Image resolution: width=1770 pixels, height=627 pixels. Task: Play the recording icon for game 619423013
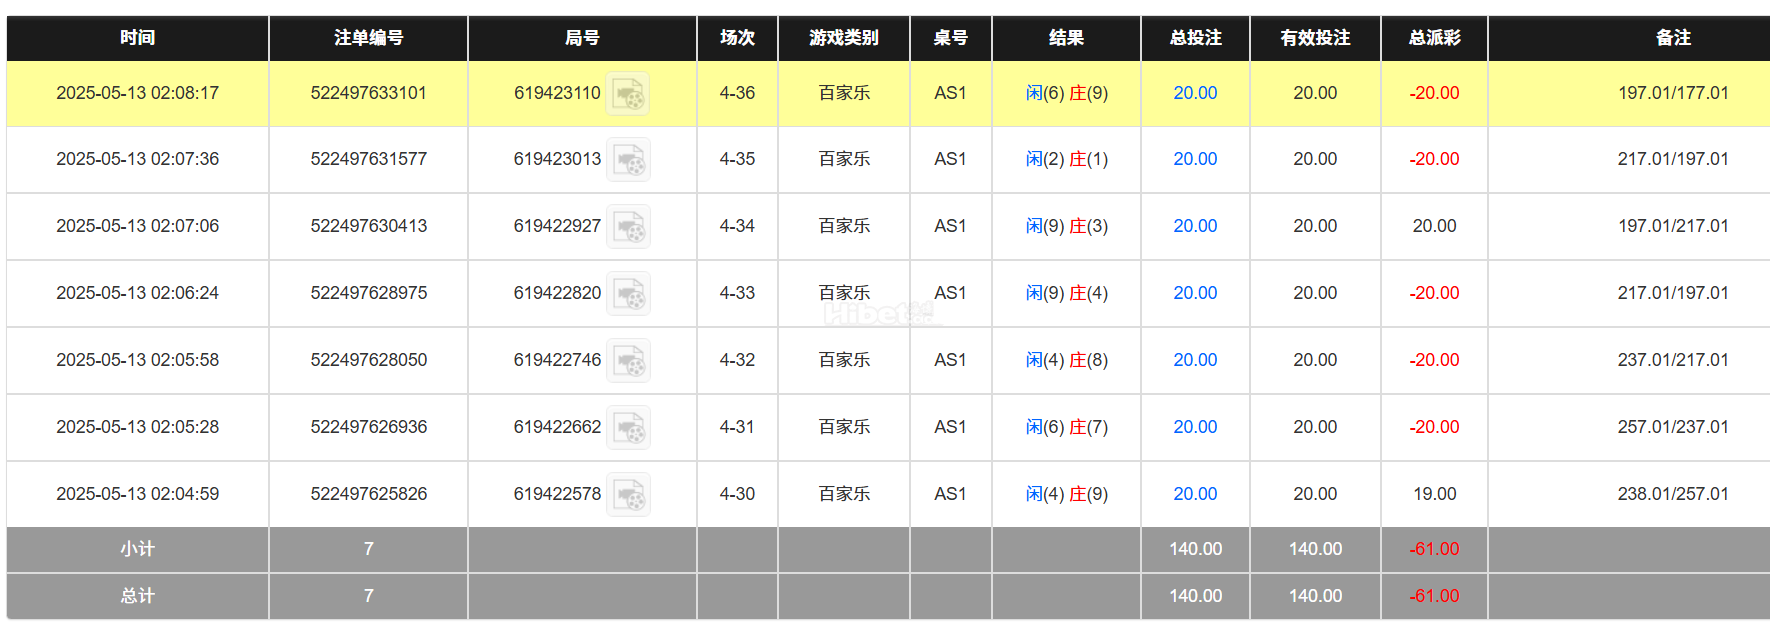628,159
